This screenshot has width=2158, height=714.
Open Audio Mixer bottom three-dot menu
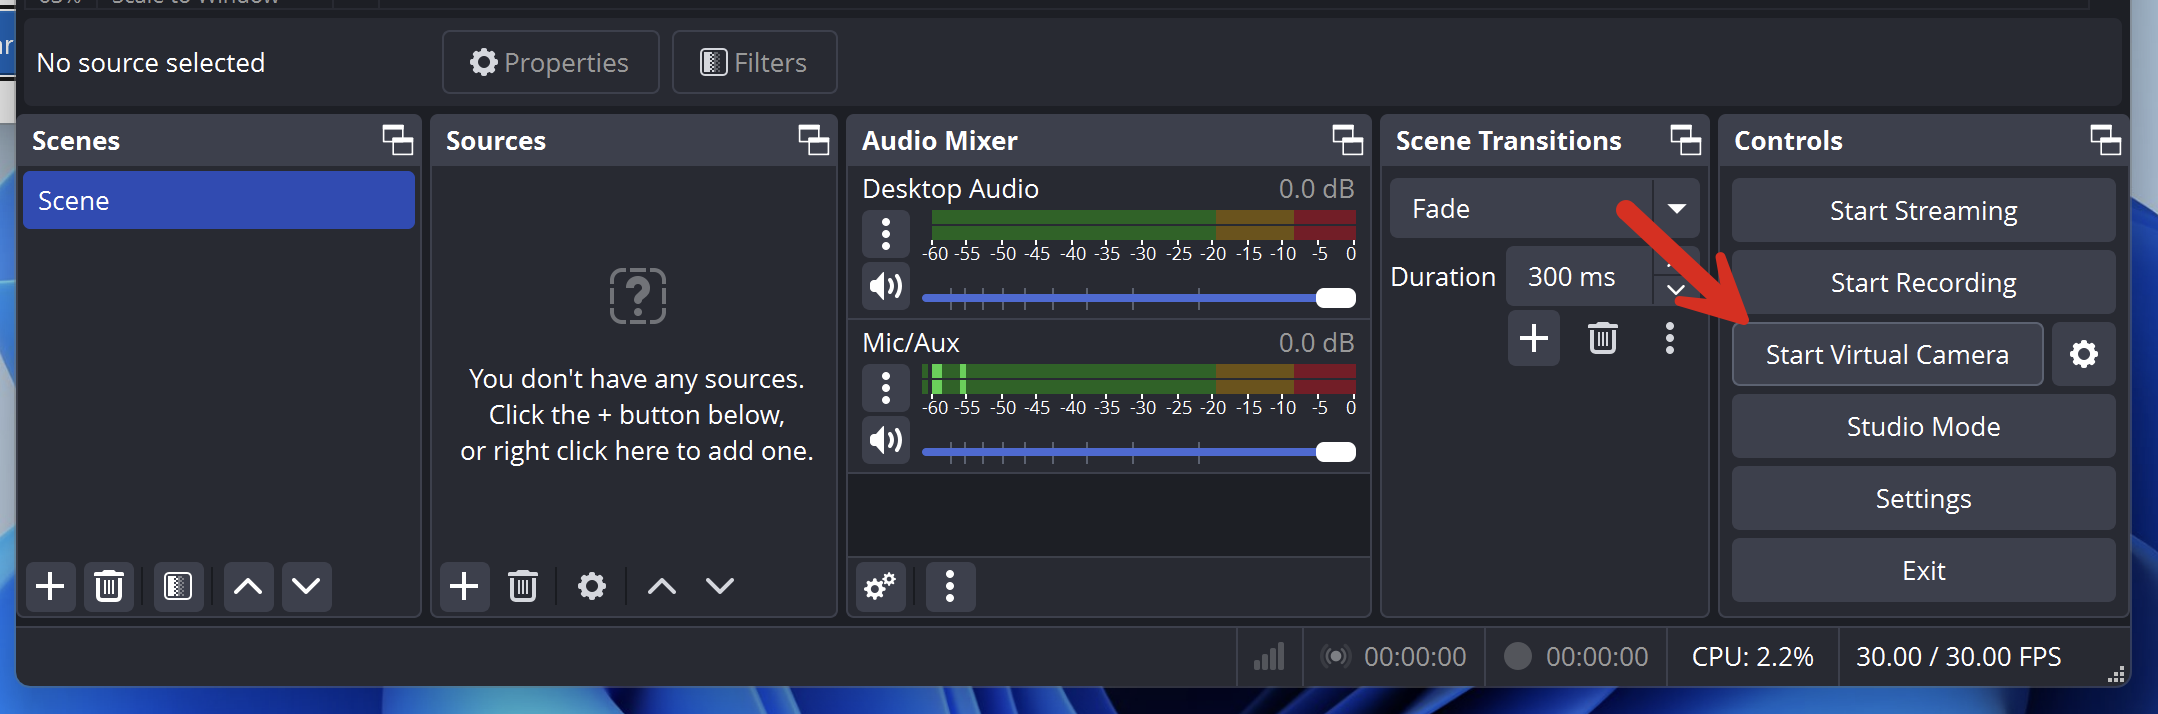(x=950, y=586)
